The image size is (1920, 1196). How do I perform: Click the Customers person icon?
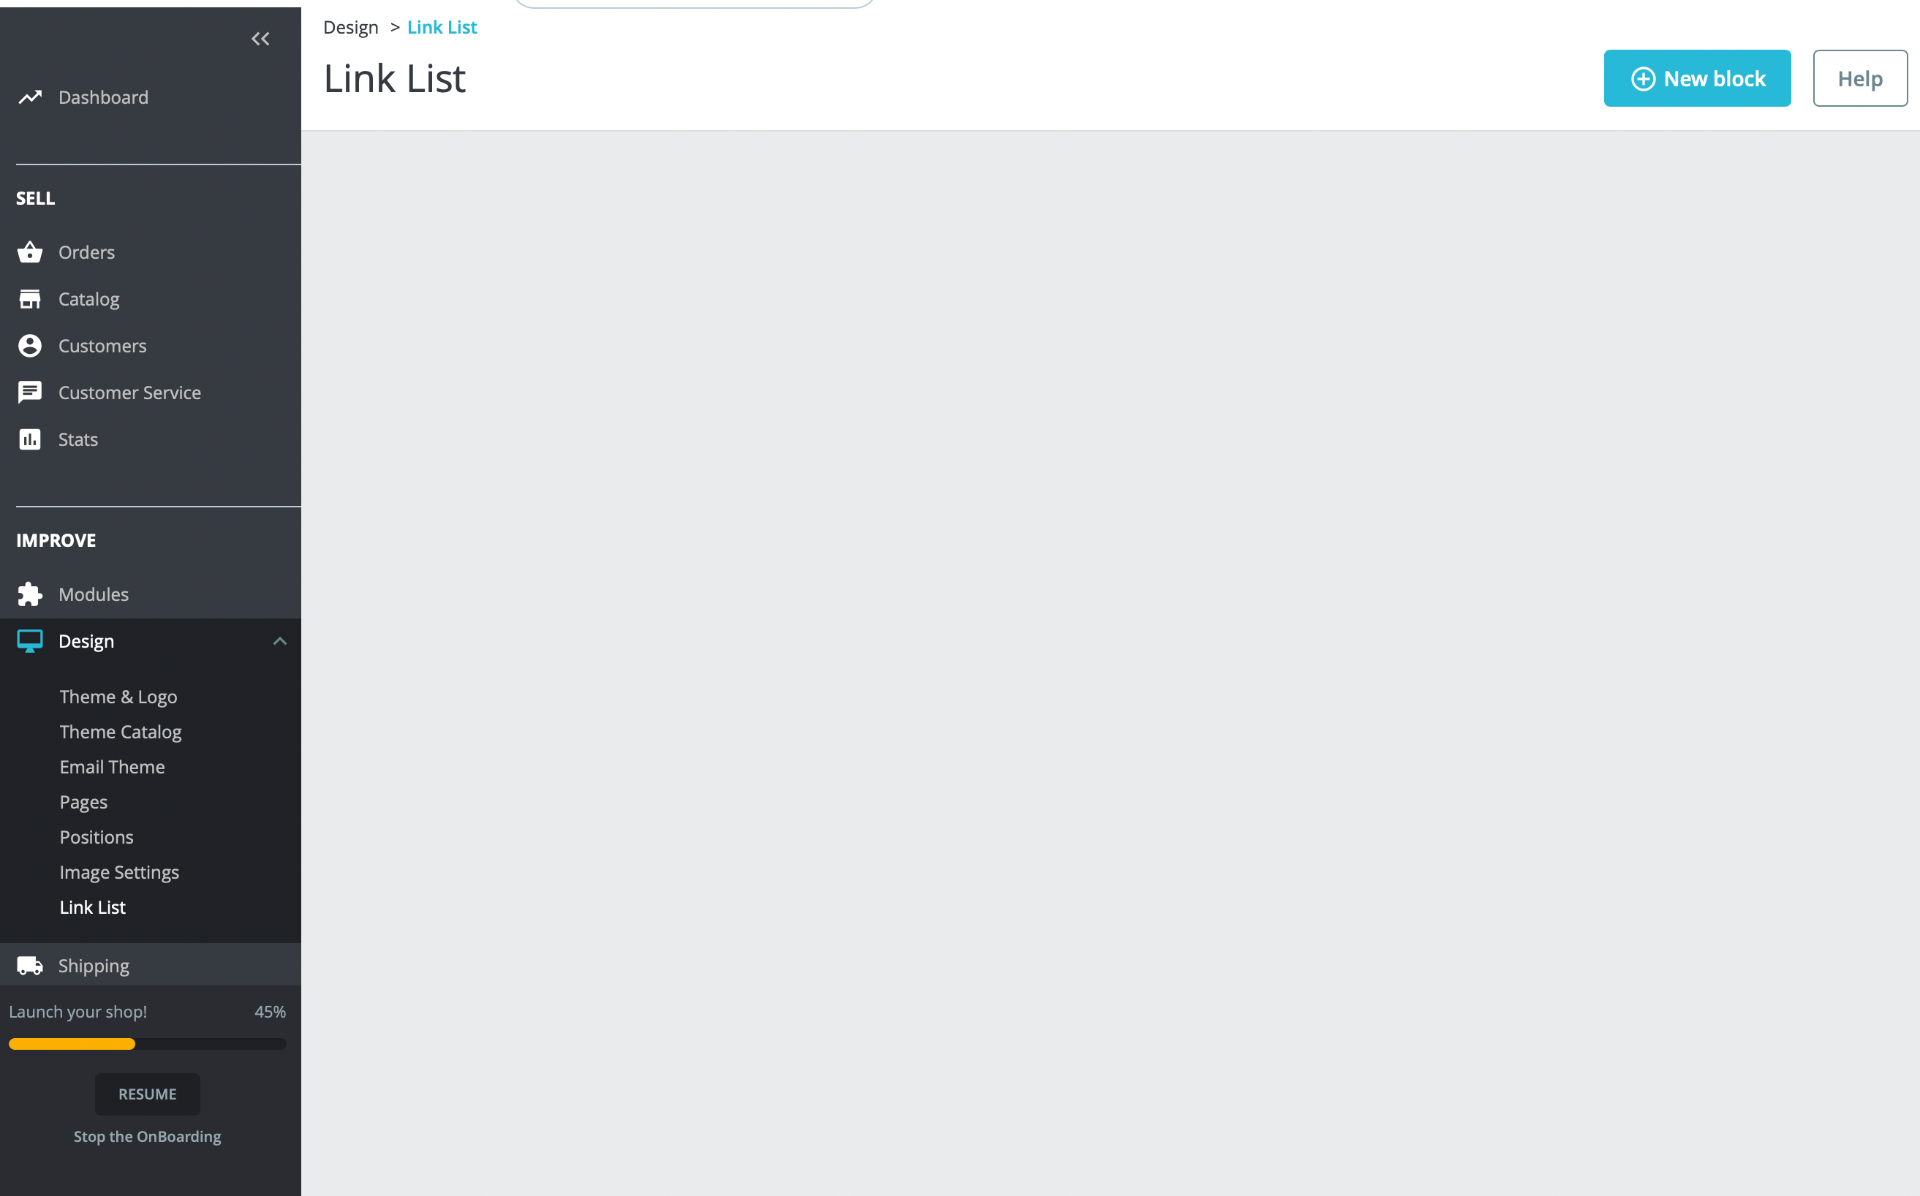30,346
